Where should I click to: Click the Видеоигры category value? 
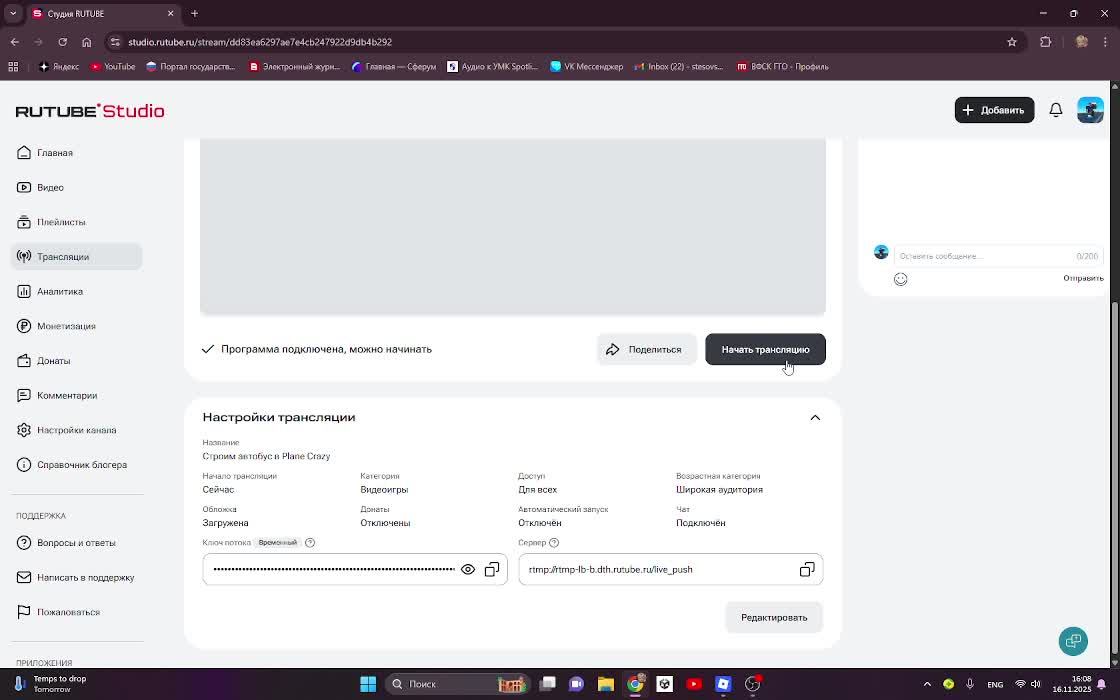384,489
